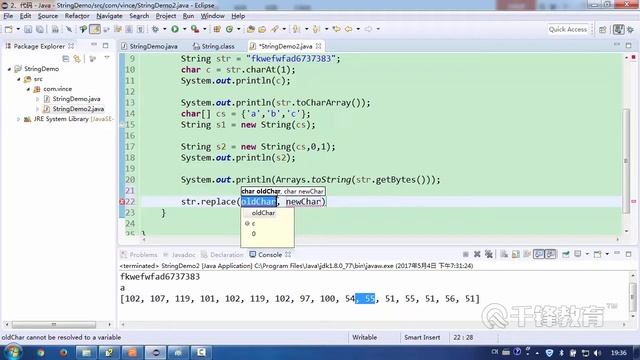This screenshot has height=360, width=640.
Task: Switch to the Declaration tab
Action: 222,255
